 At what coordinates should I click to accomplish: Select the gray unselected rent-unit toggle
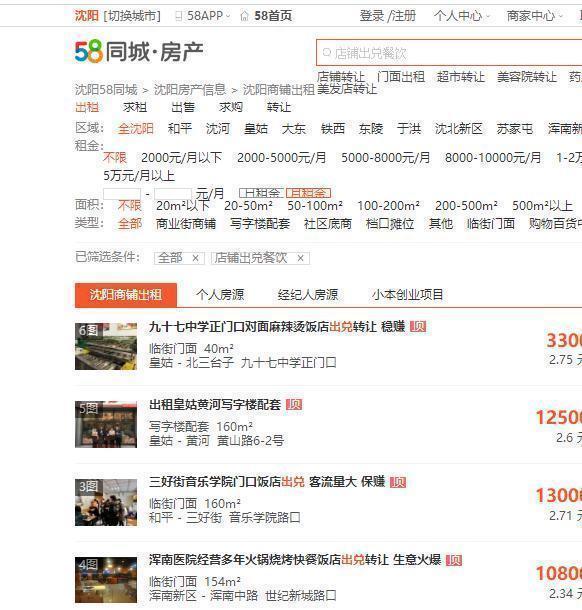(261, 193)
